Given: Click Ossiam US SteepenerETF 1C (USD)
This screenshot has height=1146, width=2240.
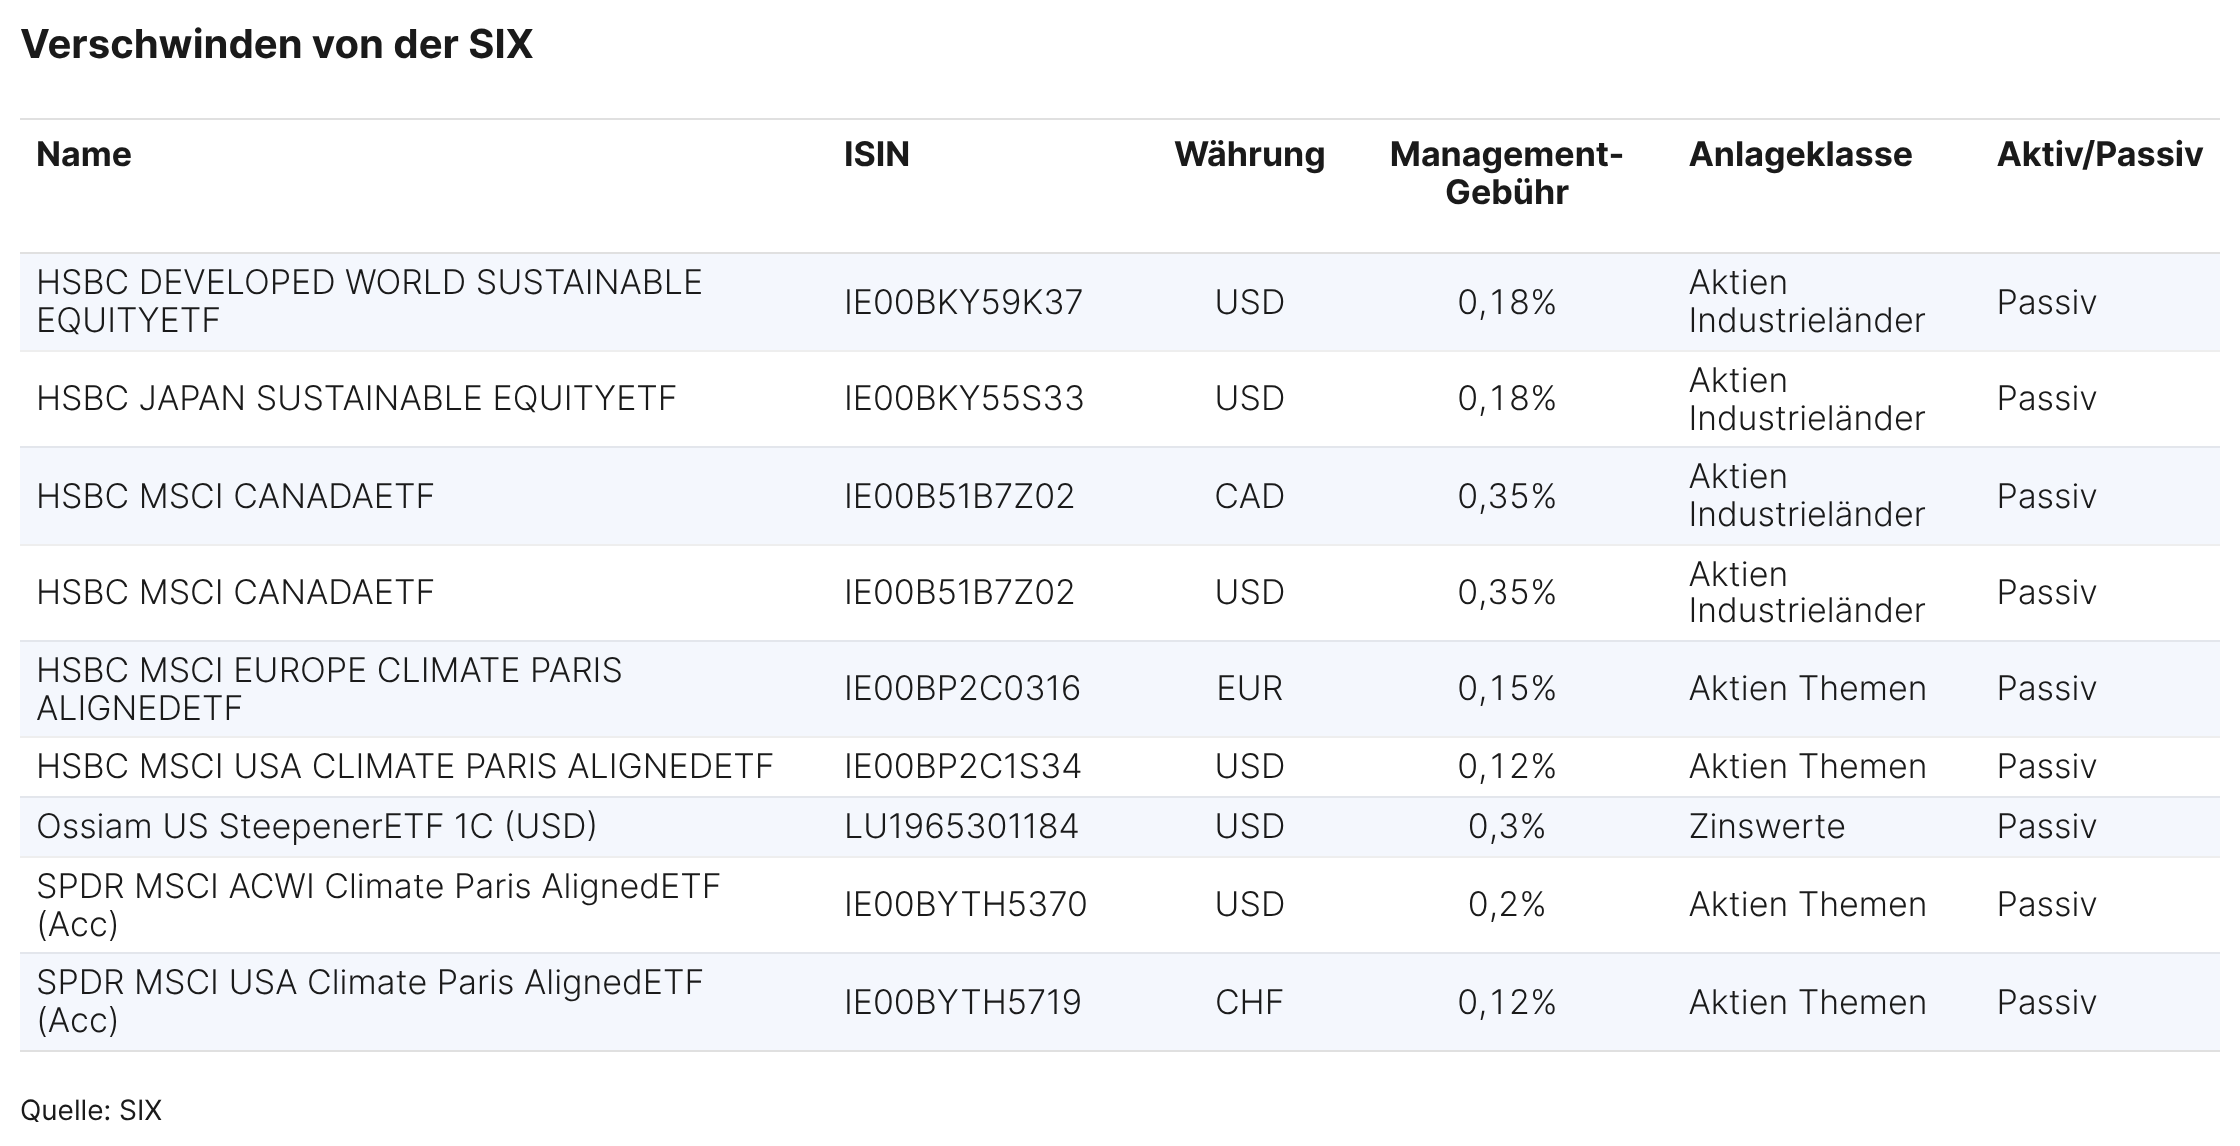Looking at the screenshot, I should tap(316, 827).
